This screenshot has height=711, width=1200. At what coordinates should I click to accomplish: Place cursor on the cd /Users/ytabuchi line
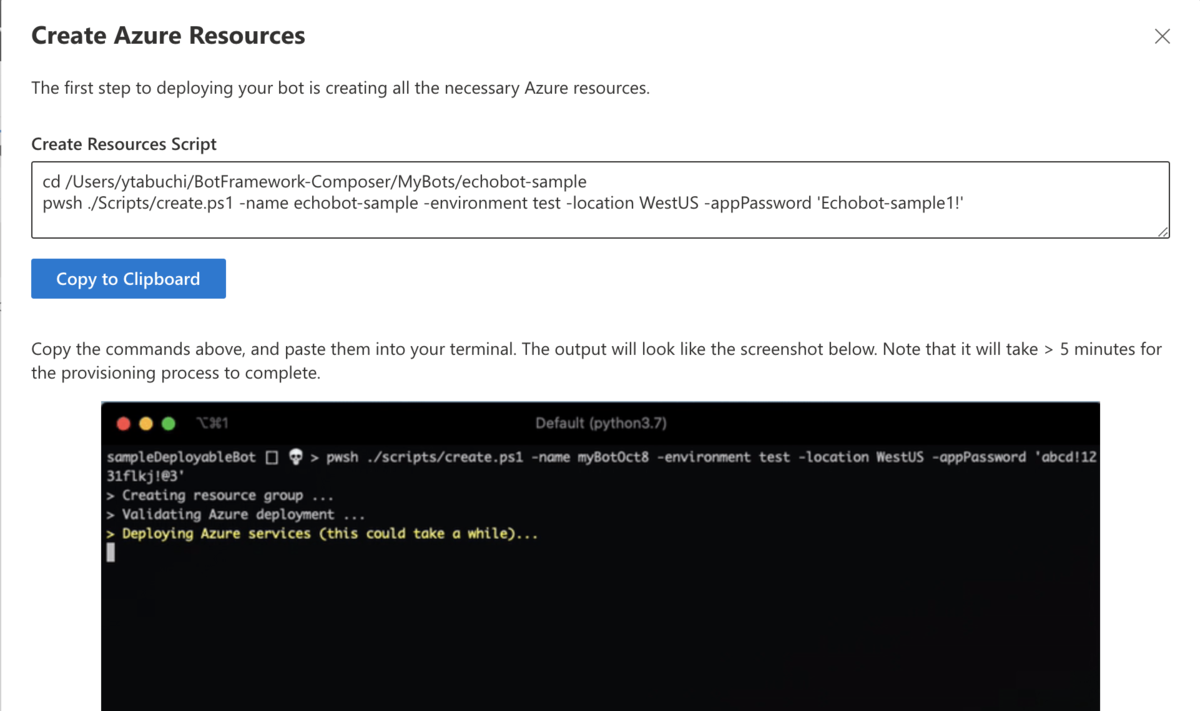(314, 182)
